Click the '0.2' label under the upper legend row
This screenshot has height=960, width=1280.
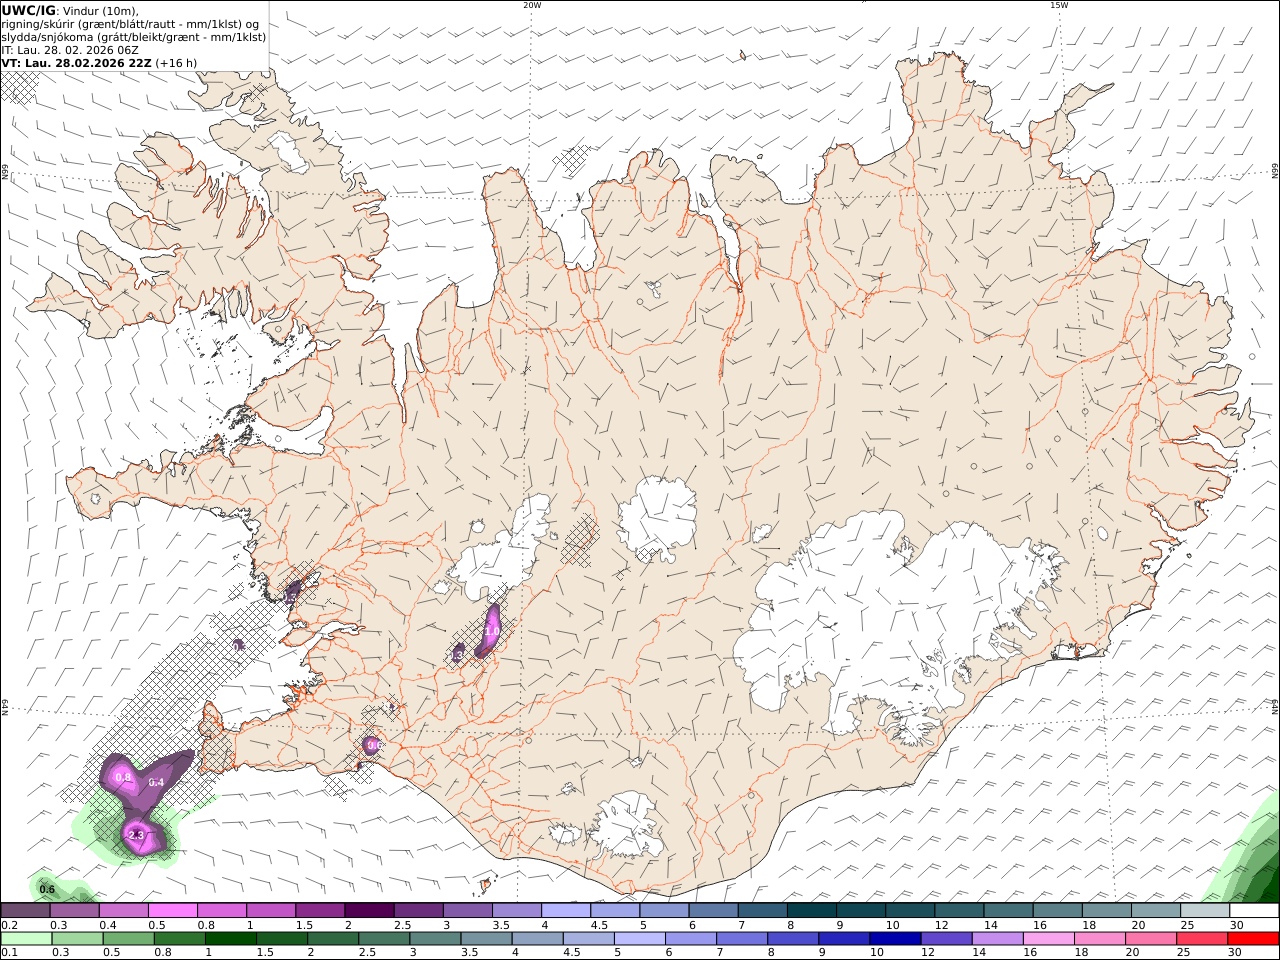(9, 925)
